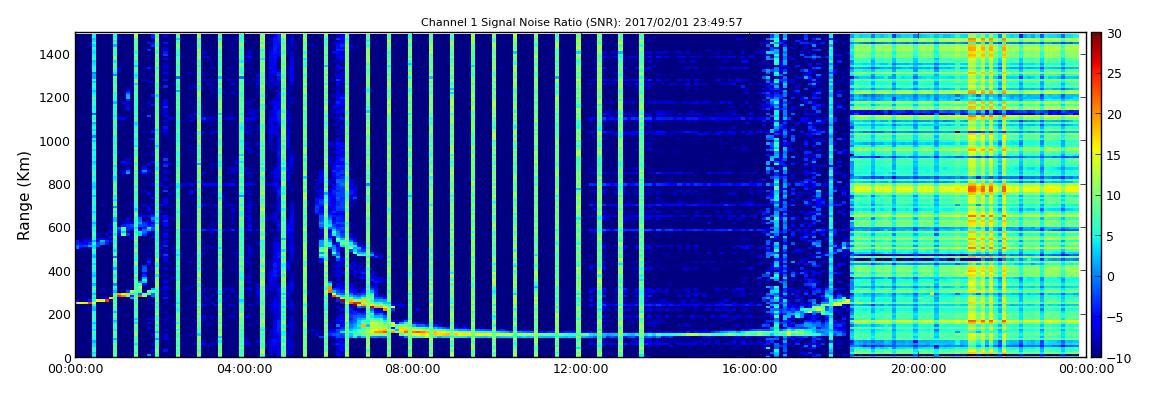Click the colorbar label 20
The image size is (1150, 407).
(x=1116, y=114)
